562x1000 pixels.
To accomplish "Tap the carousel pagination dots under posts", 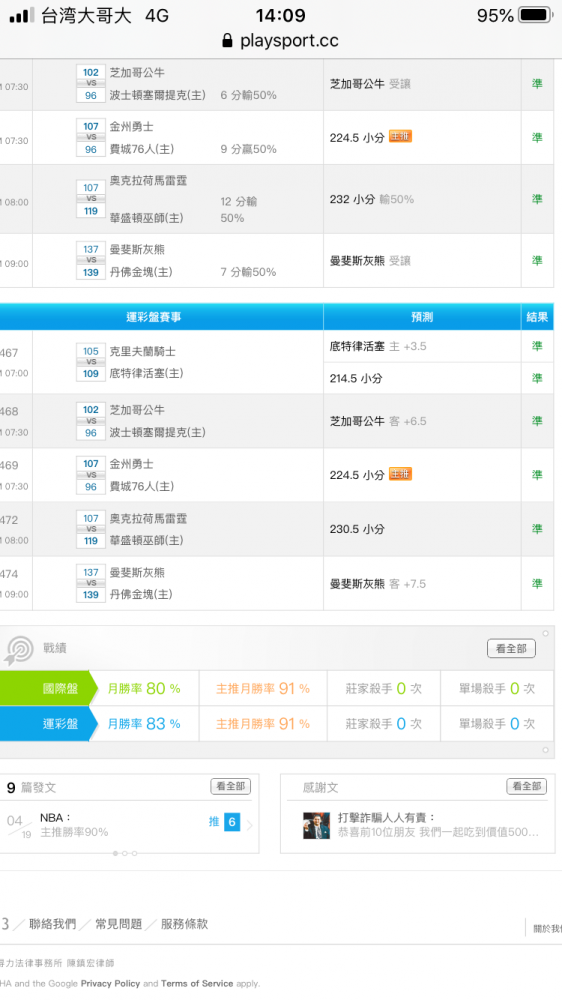I will (x=124, y=853).
